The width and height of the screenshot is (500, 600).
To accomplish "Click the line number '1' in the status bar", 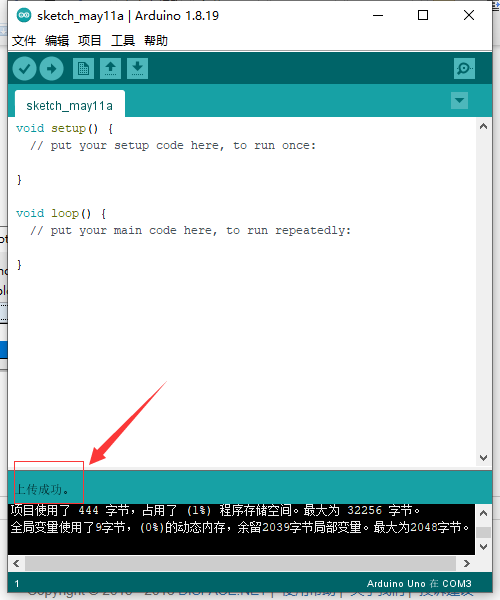I will pos(17,584).
